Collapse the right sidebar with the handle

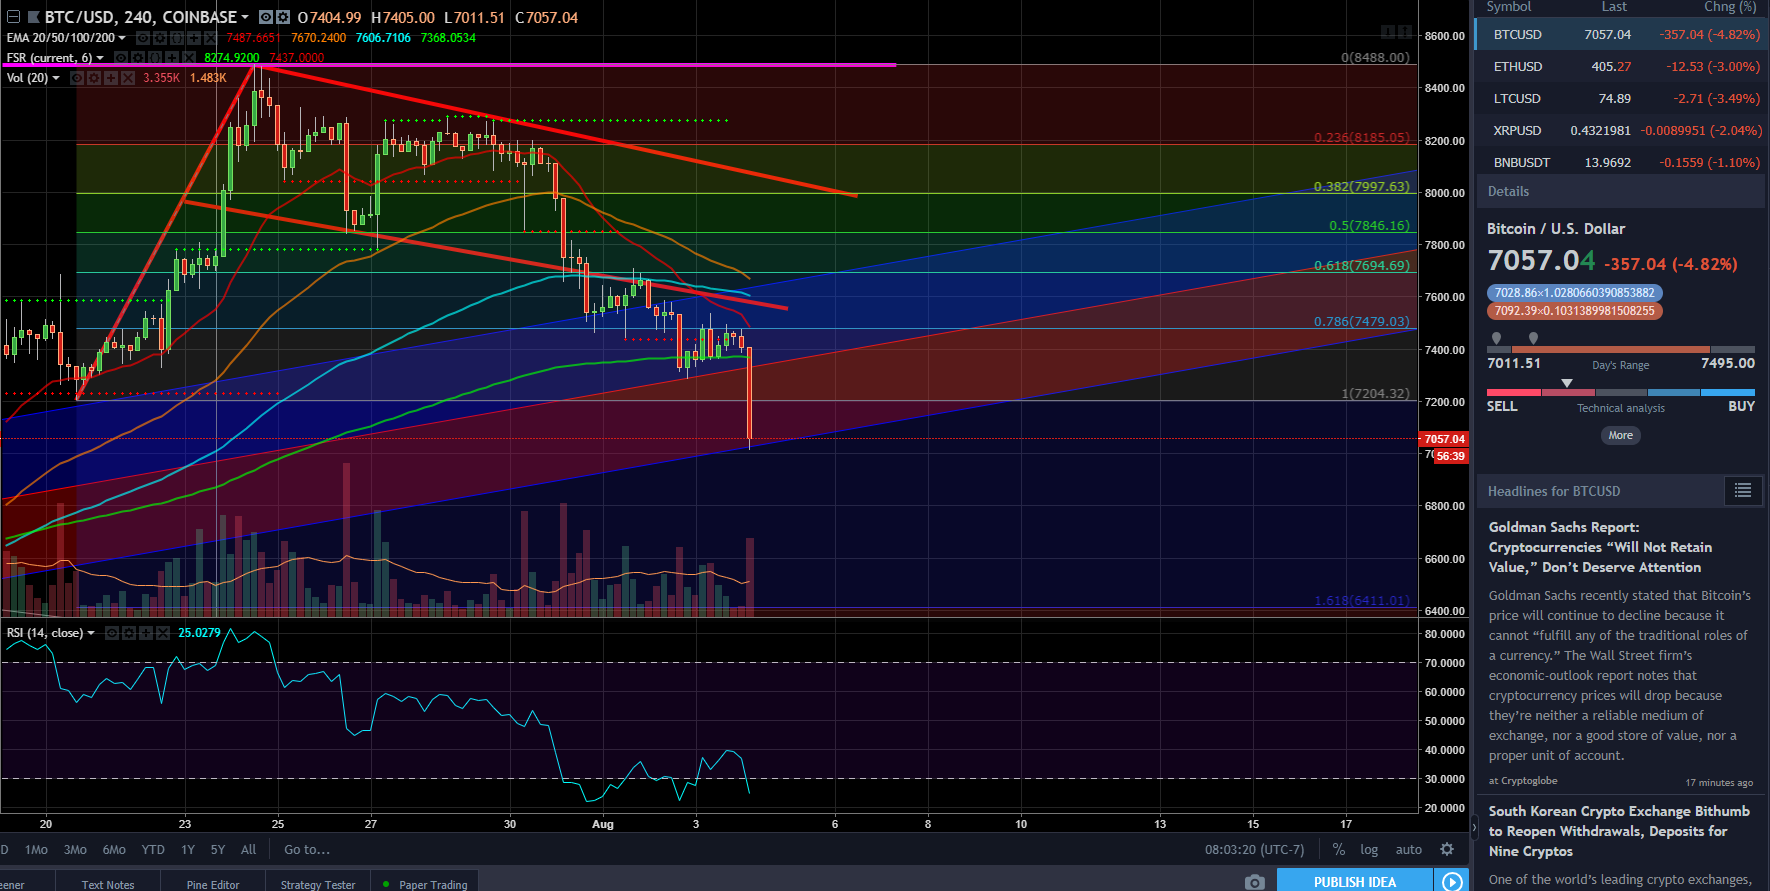(x=1473, y=827)
